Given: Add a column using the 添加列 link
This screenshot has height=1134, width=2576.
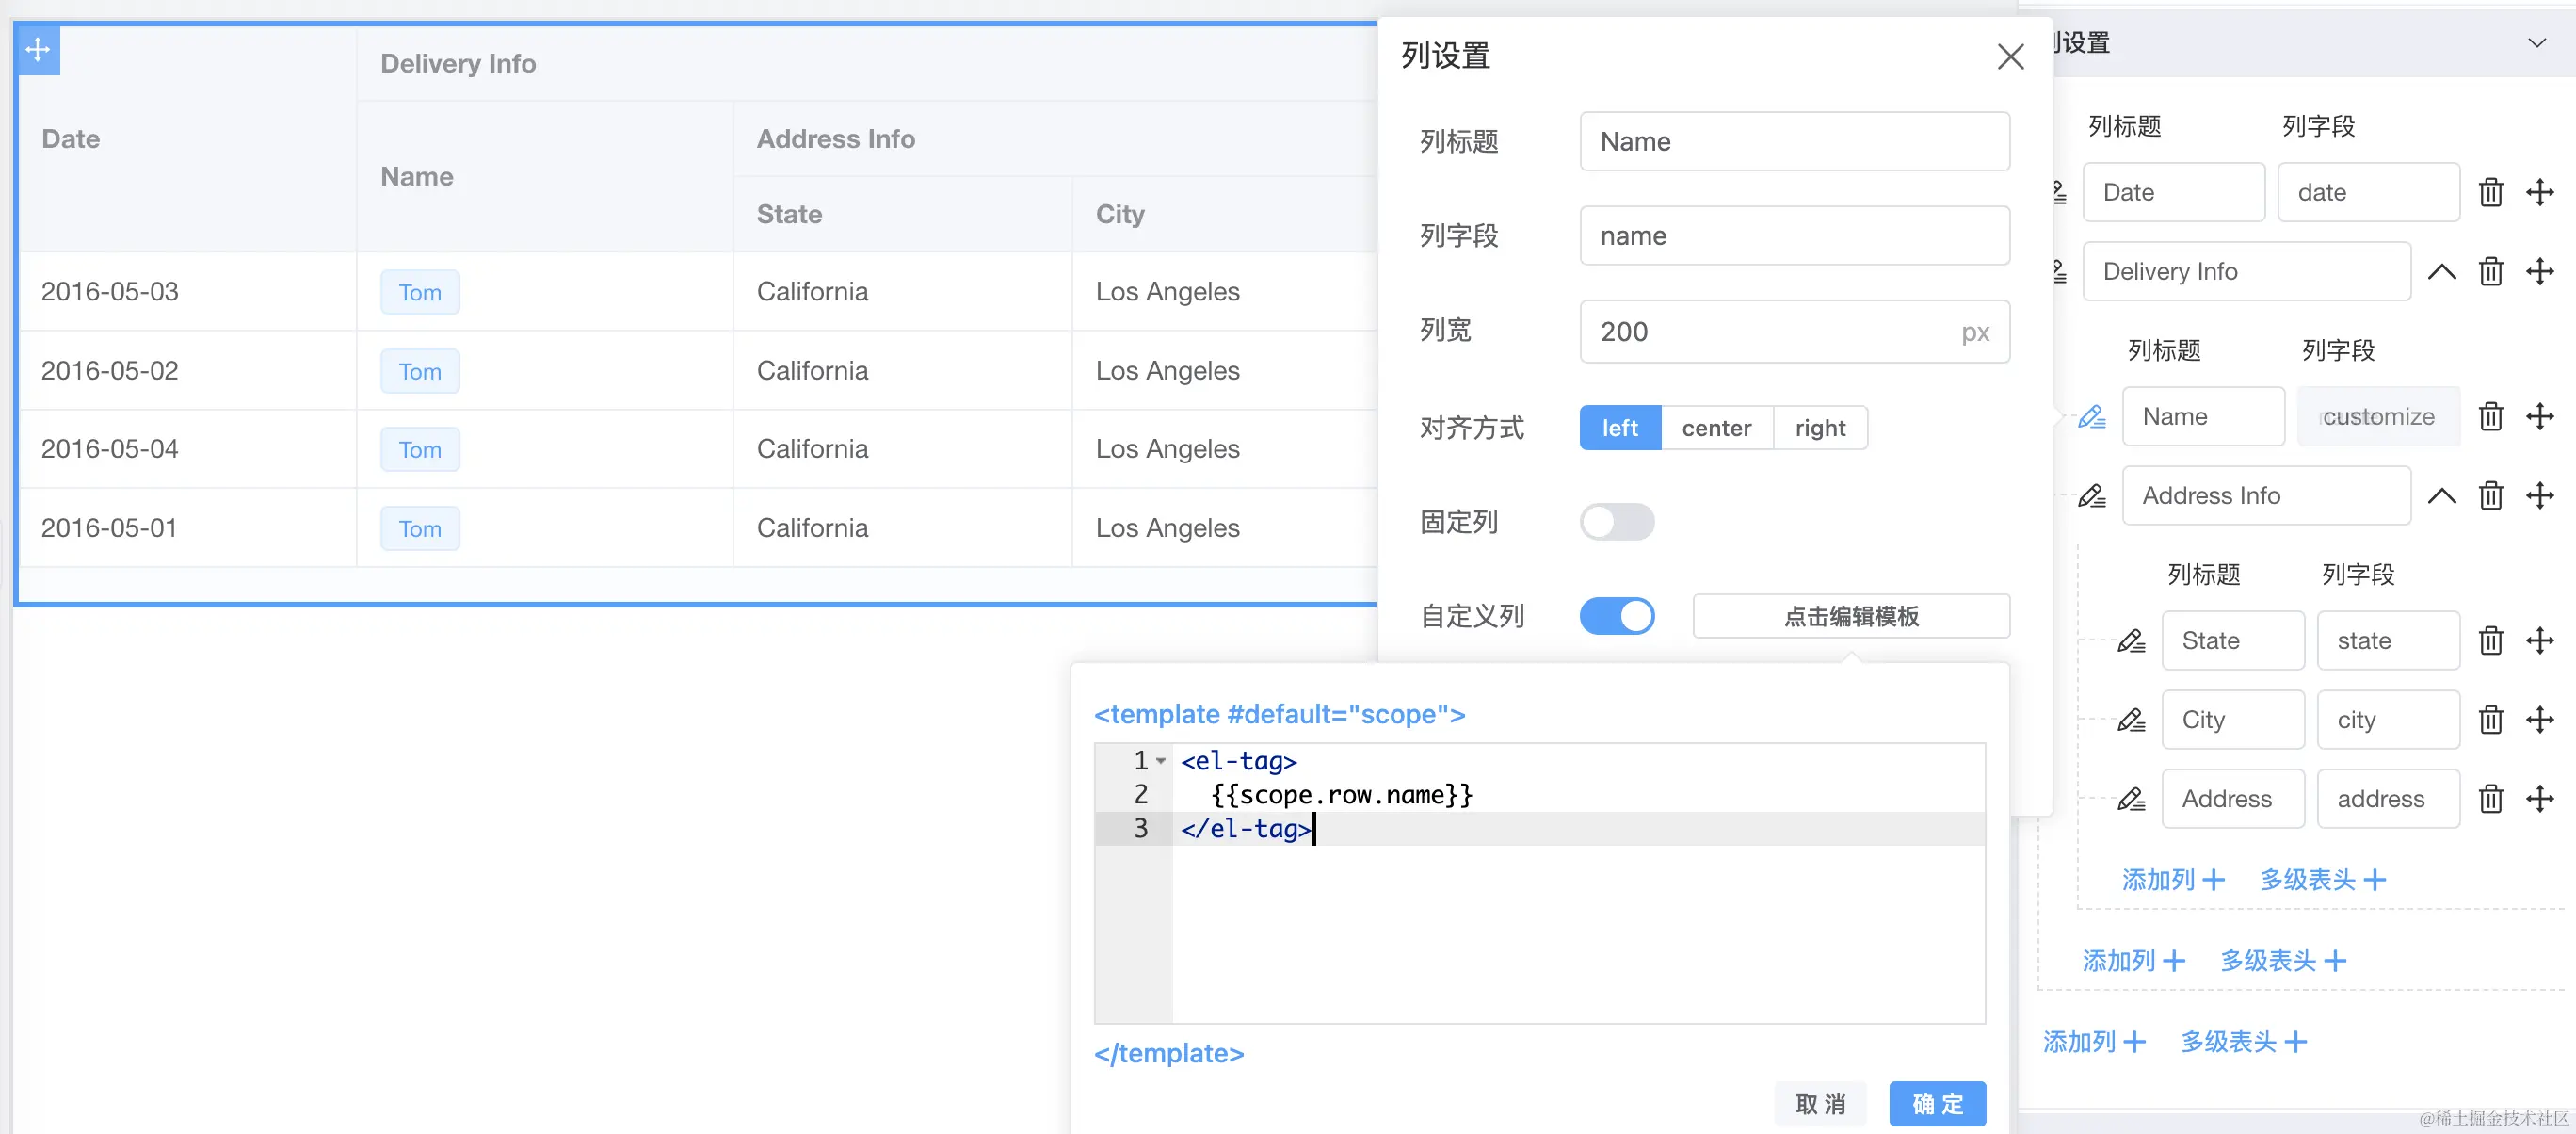Looking at the screenshot, I should [x=2172, y=879].
